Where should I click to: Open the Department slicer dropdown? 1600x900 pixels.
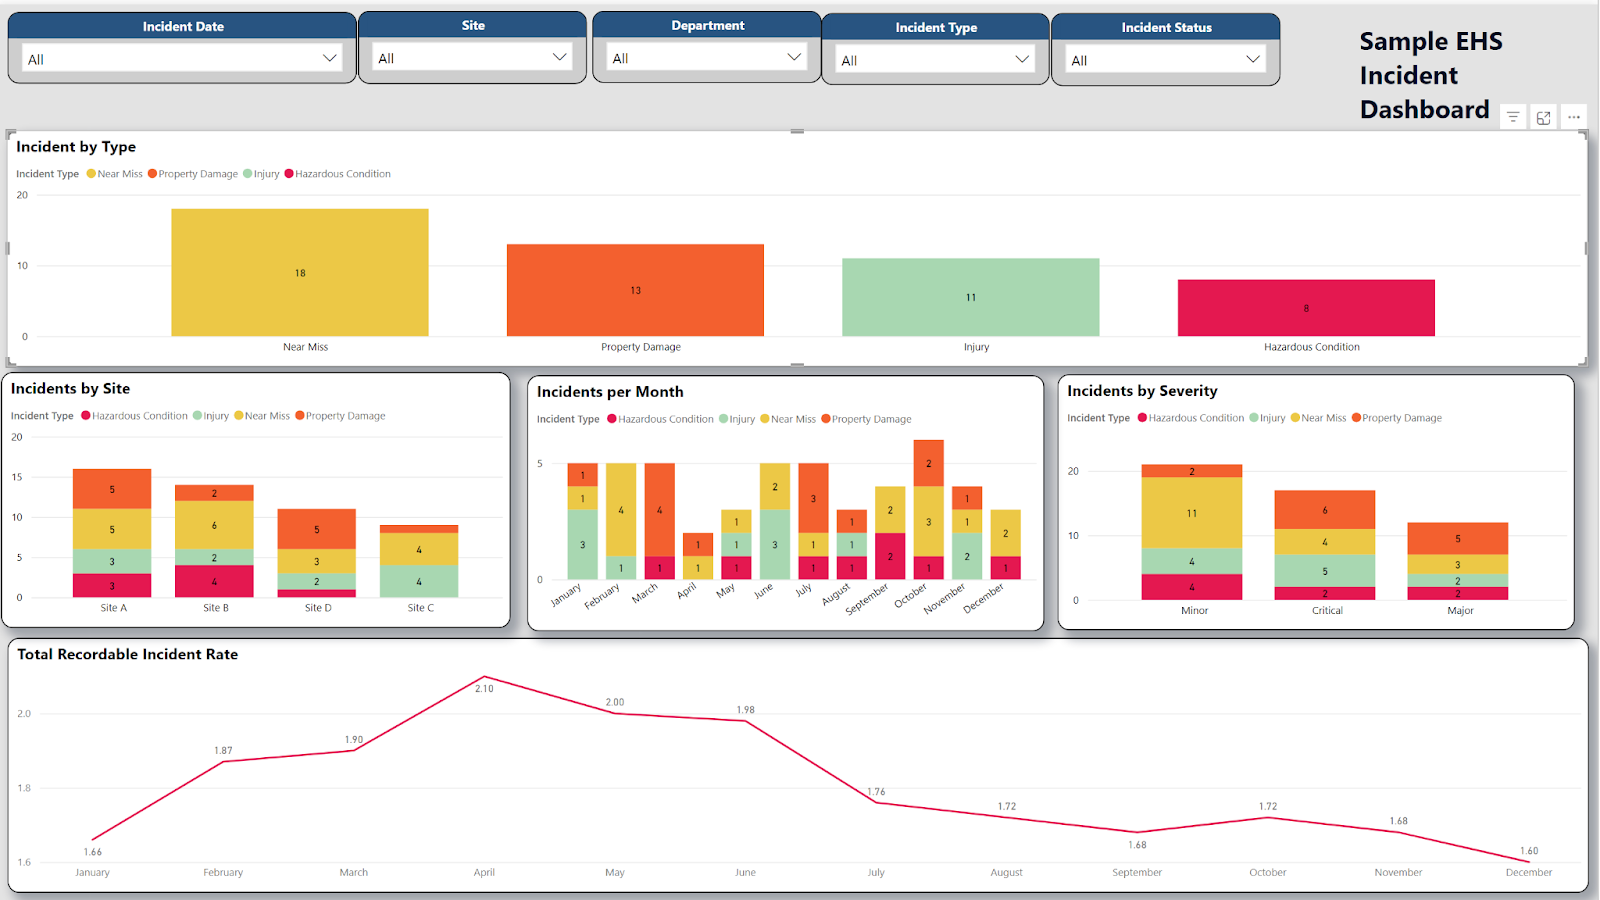(x=793, y=57)
